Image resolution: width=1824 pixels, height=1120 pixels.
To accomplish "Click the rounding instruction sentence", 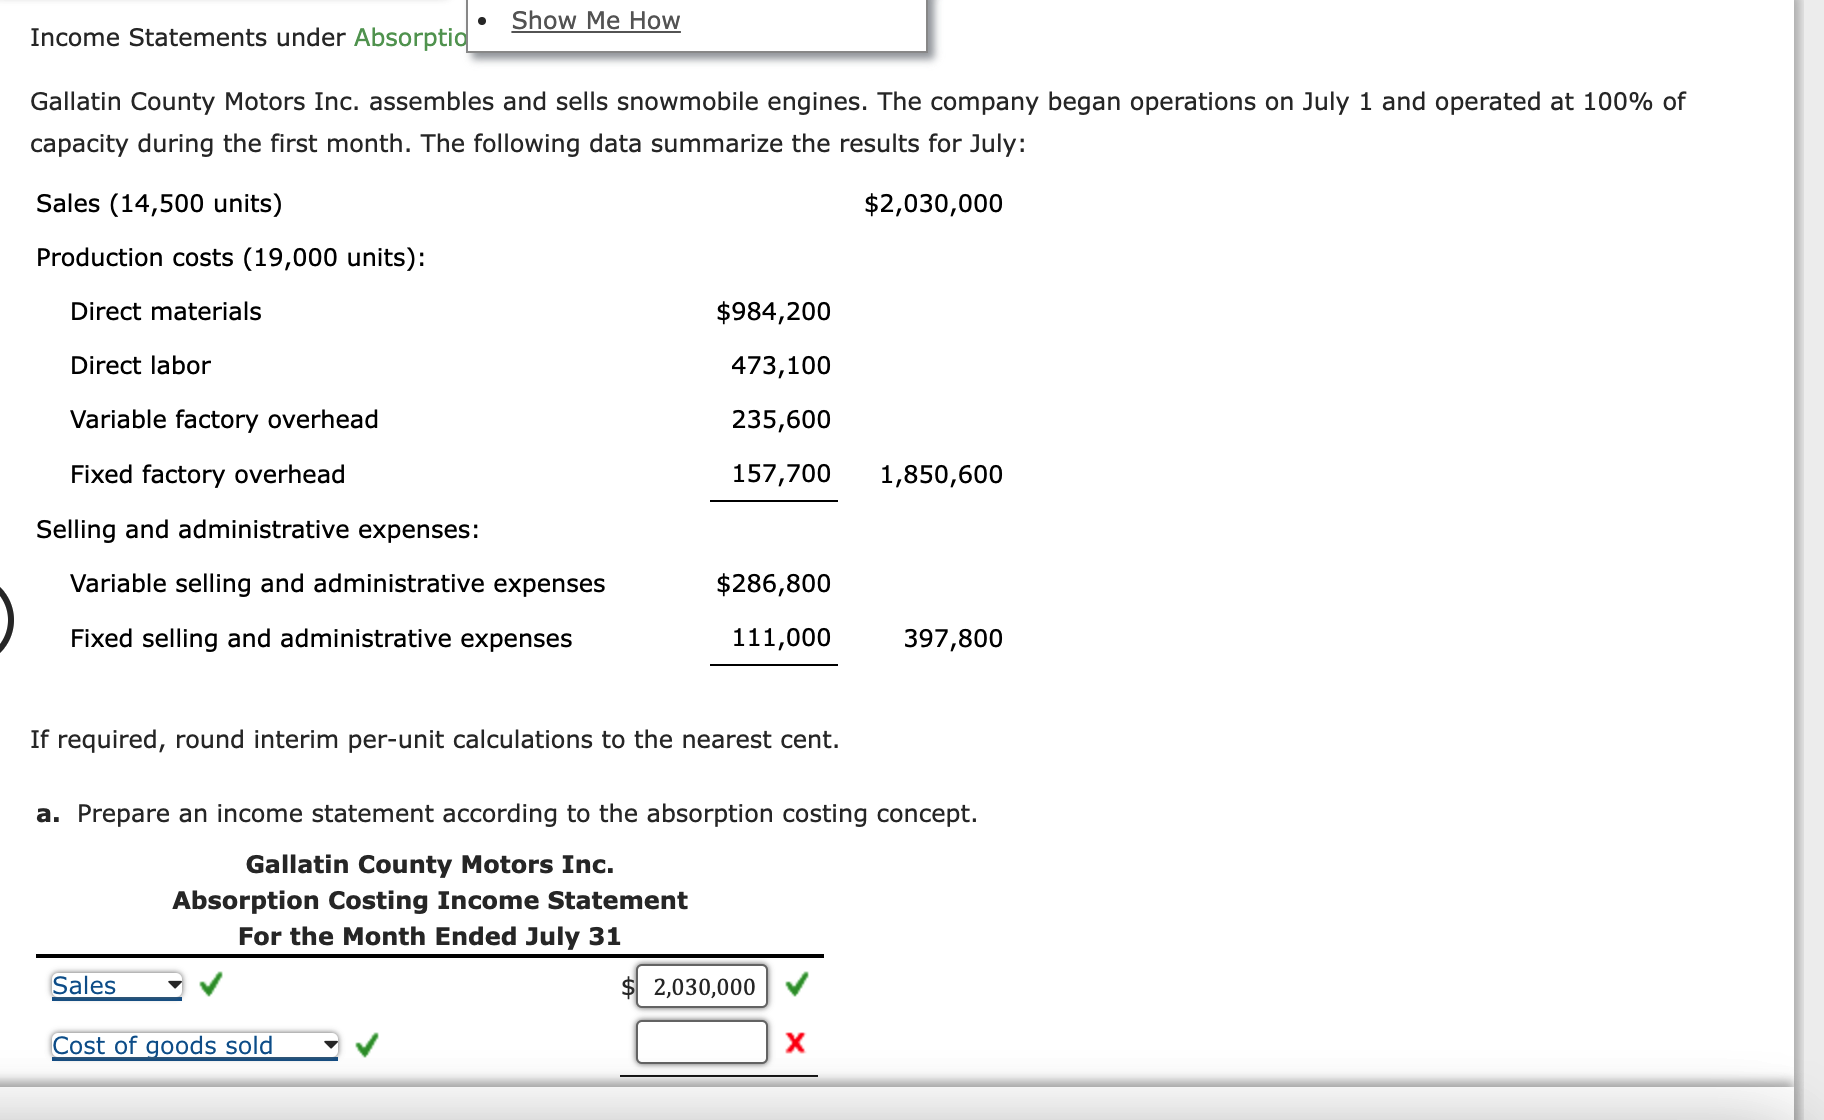I will (435, 739).
